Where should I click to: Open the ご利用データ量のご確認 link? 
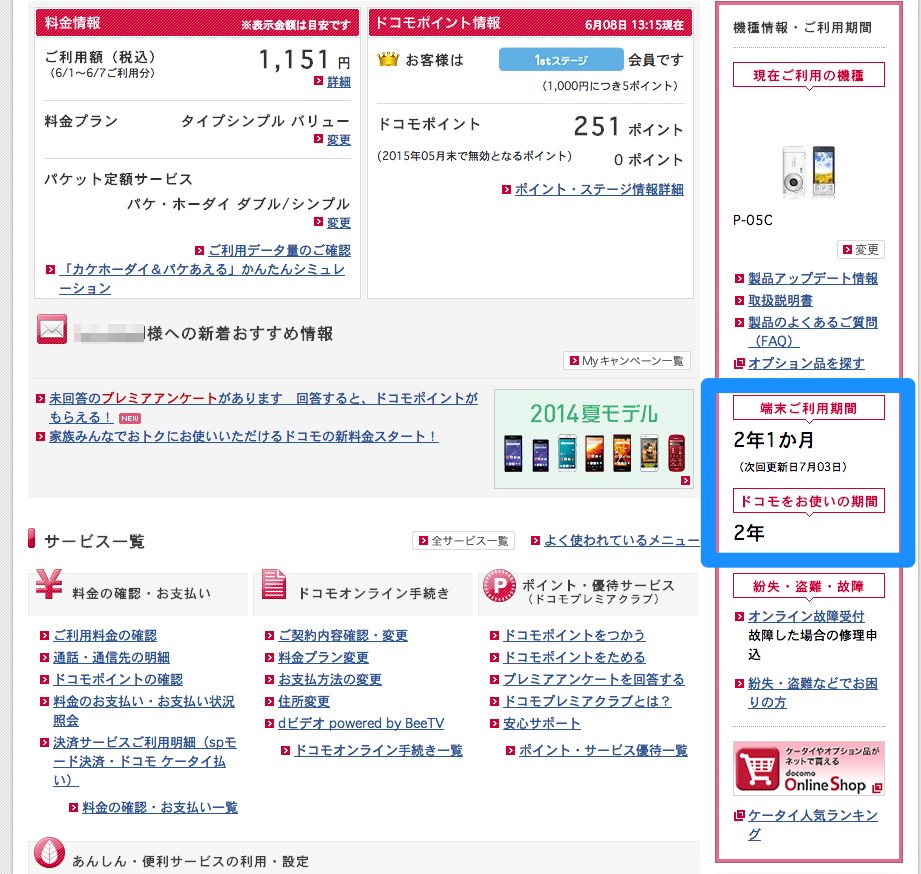click(x=280, y=250)
